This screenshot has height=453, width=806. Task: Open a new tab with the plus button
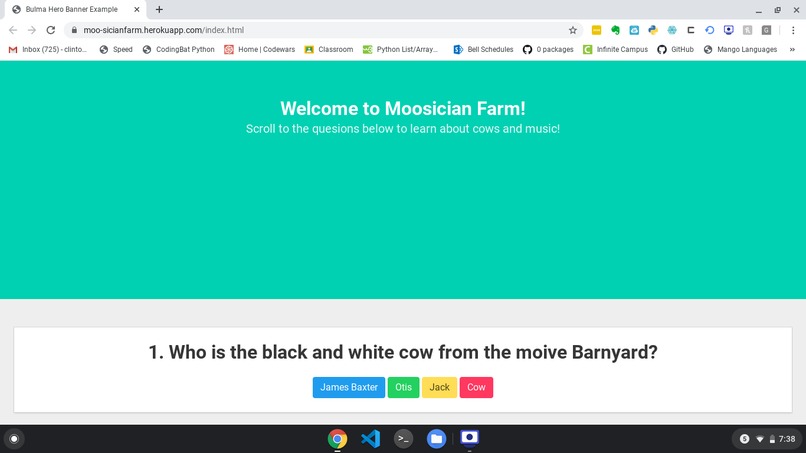pyautogui.click(x=159, y=9)
